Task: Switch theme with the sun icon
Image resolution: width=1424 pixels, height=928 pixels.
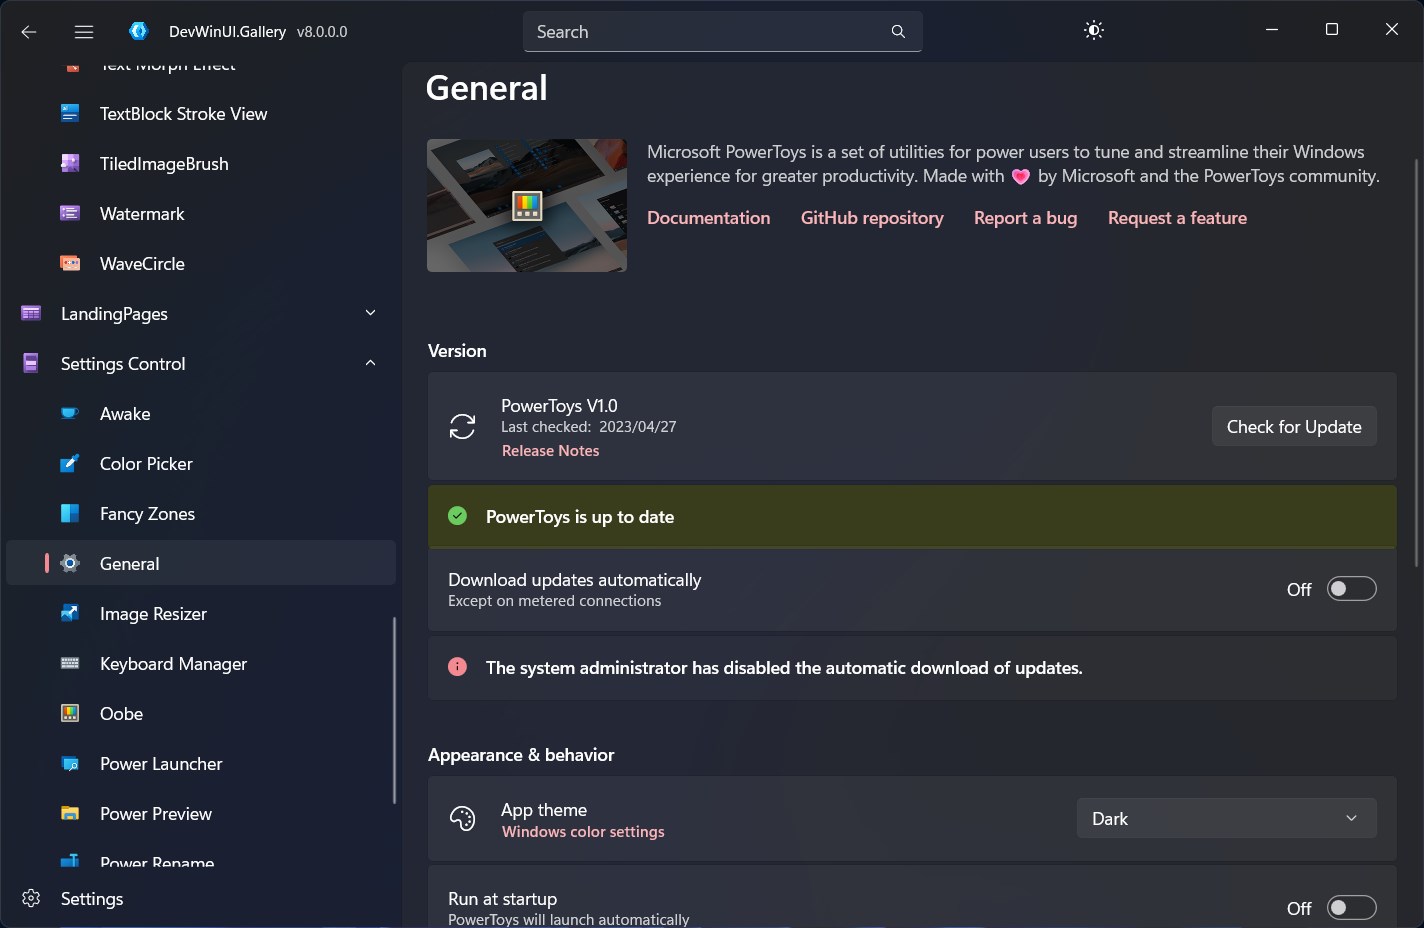Action: point(1094,31)
